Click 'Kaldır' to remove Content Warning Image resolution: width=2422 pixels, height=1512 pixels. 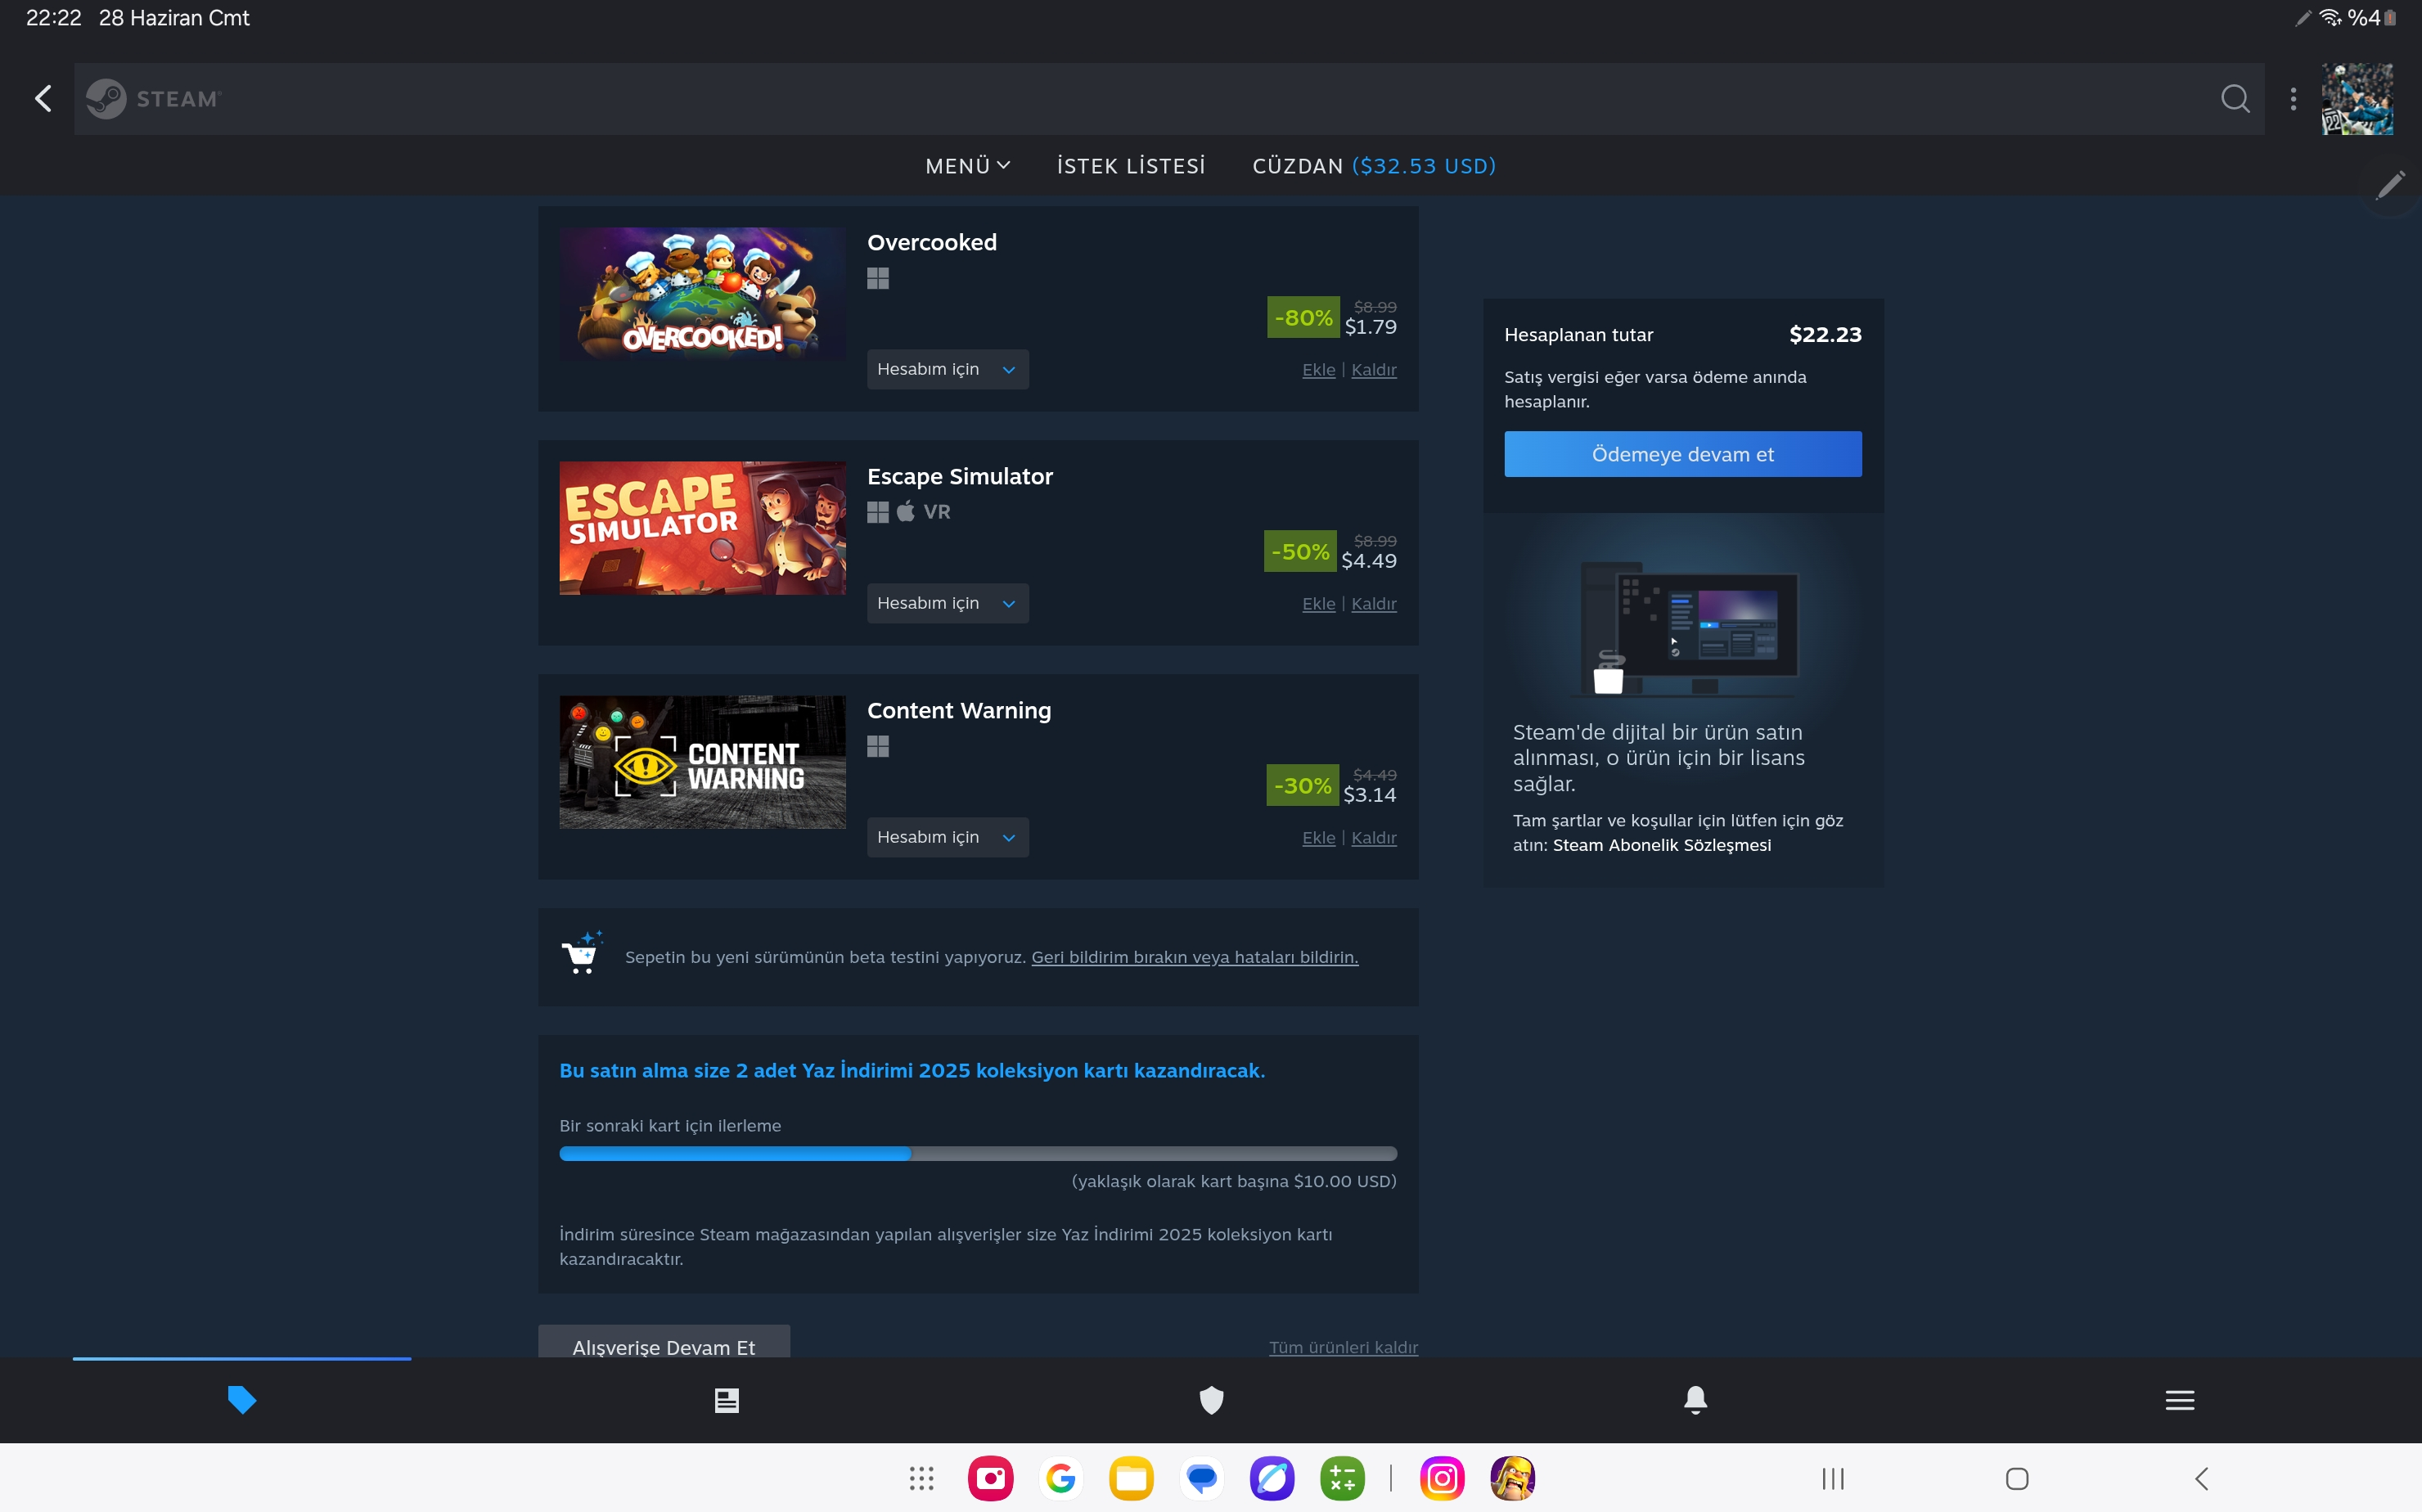1374,838
